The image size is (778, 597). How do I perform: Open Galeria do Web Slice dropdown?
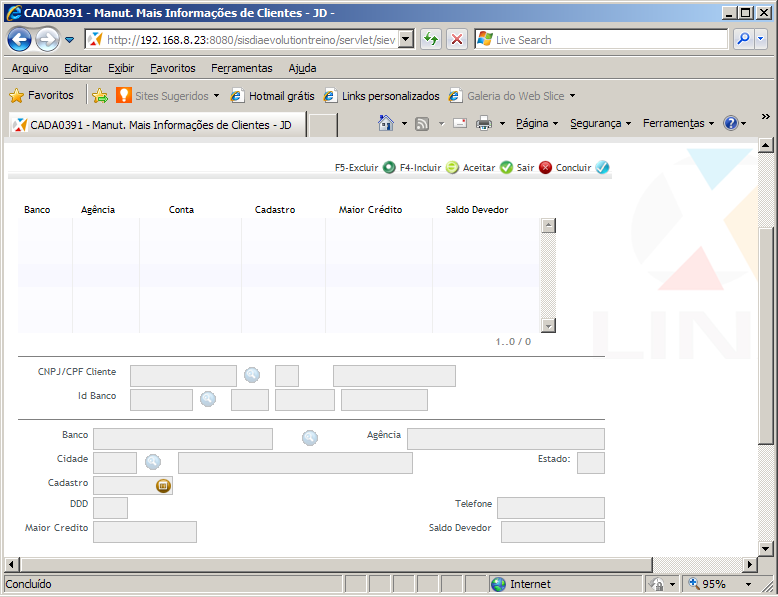click(572, 96)
